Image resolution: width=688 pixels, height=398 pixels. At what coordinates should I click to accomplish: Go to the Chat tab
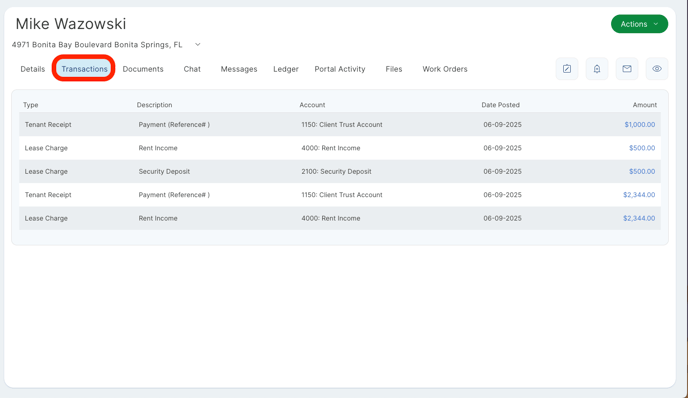tap(192, 69)
